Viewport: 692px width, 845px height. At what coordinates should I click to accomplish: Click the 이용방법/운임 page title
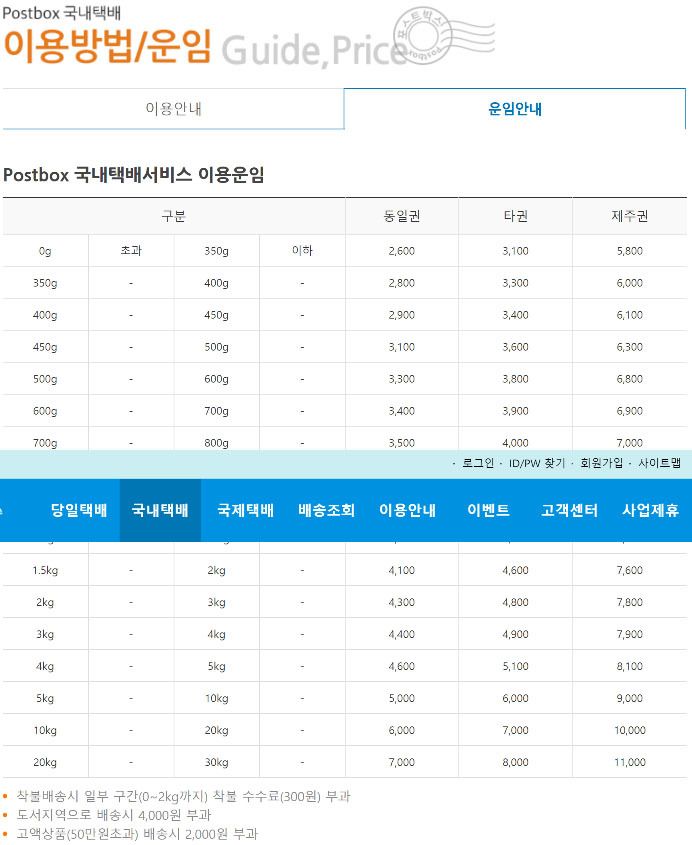[x=107, y=46]
